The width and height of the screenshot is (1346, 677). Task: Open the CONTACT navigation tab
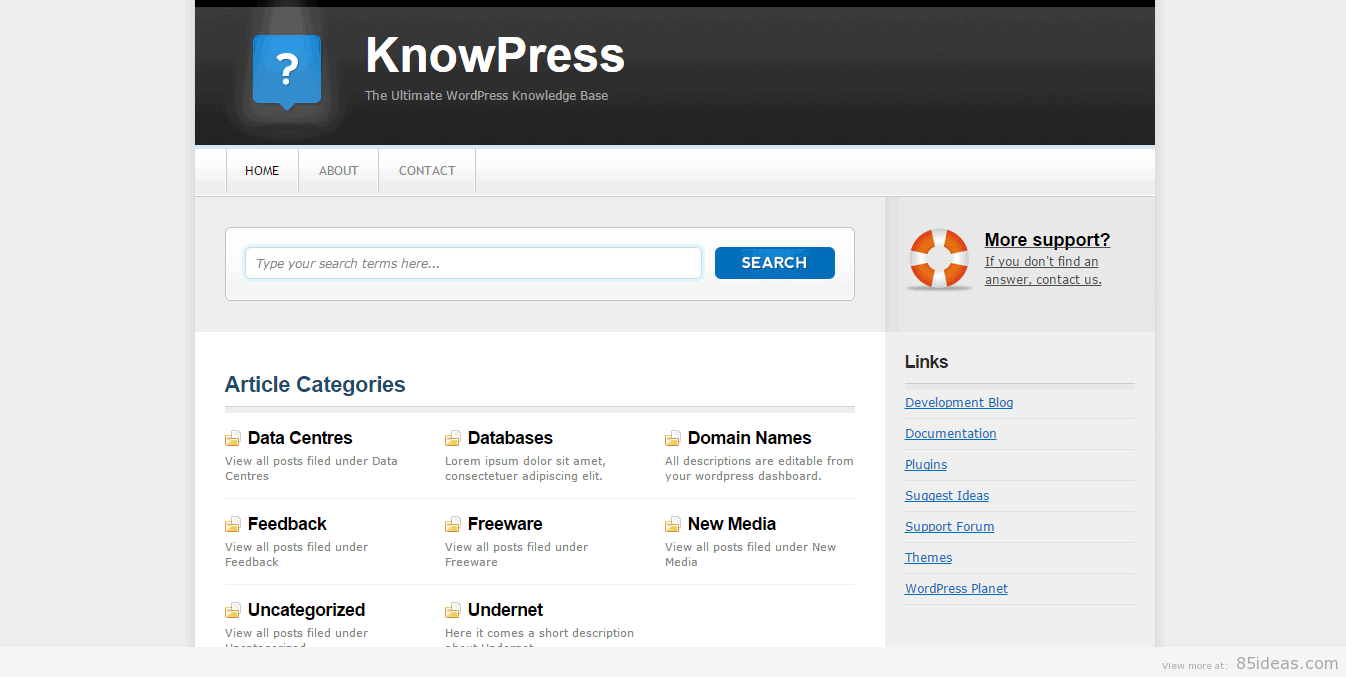427,171
